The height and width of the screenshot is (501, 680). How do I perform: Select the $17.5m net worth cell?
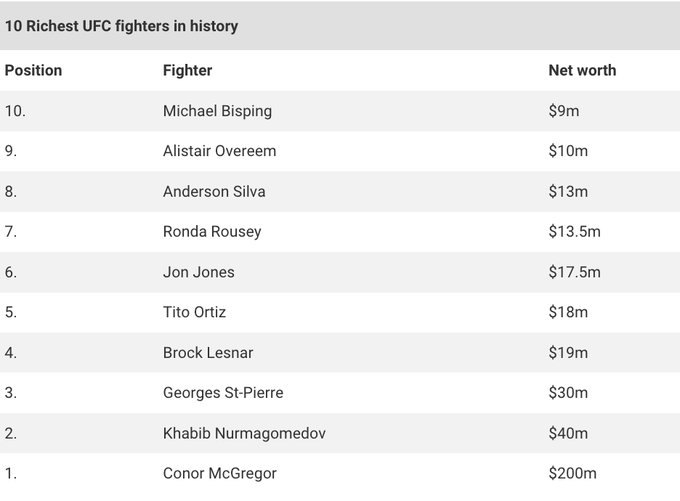click(x=575, y=272)
